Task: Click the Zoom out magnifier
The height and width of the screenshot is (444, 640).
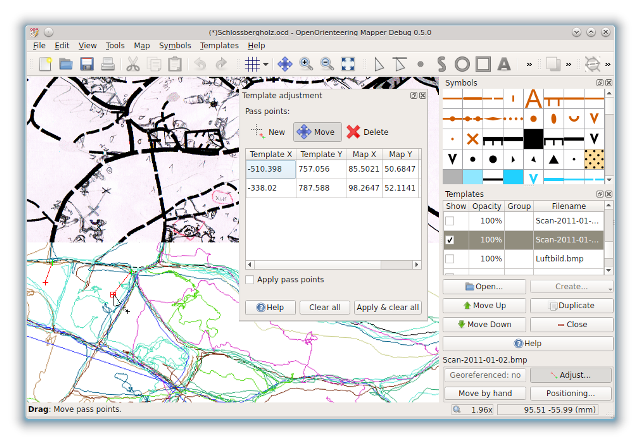Action: pos(327,64)
